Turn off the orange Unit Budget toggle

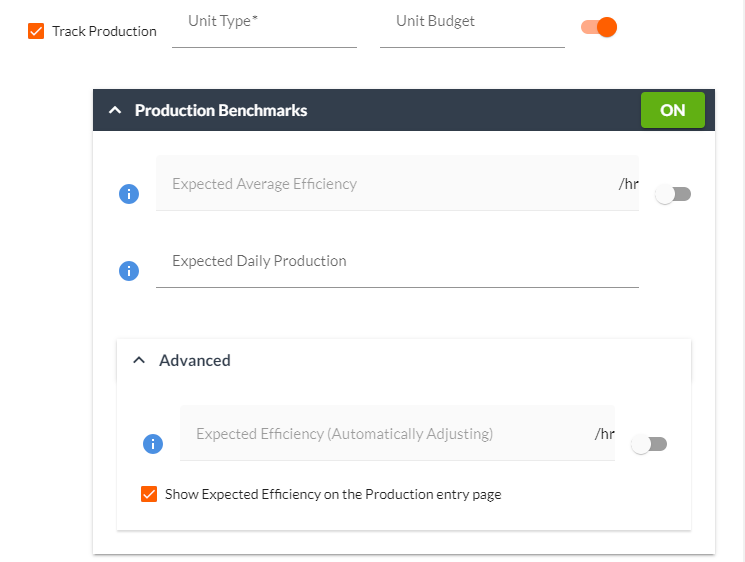tap(599, 27)
